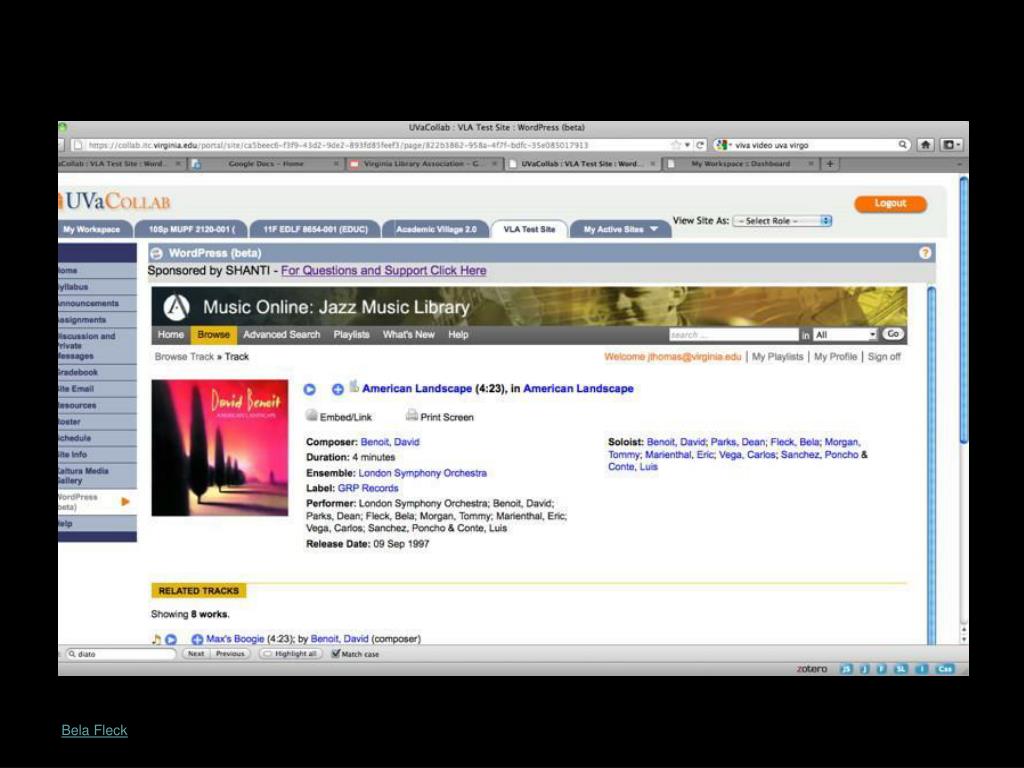Screen dimensions: 1024x768
Task: Click the Next button in the find bar
Action: [x=196, y=654]
